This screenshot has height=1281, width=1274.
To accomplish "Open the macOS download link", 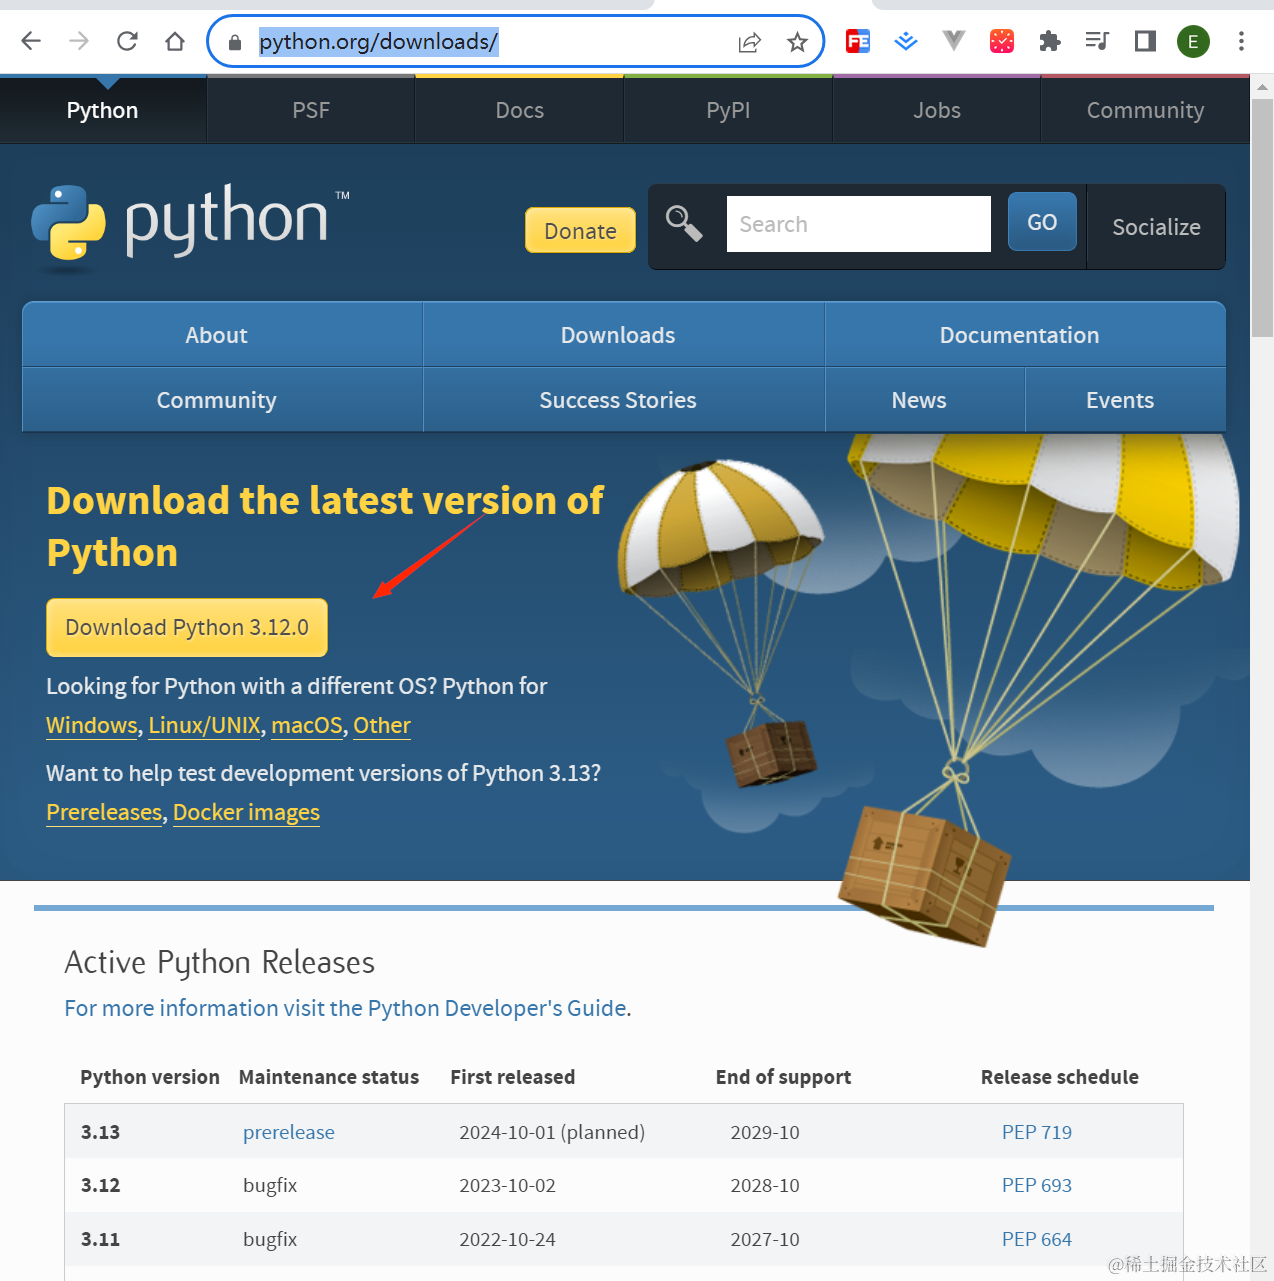I will pyautogui.click(x=307, y=725).
